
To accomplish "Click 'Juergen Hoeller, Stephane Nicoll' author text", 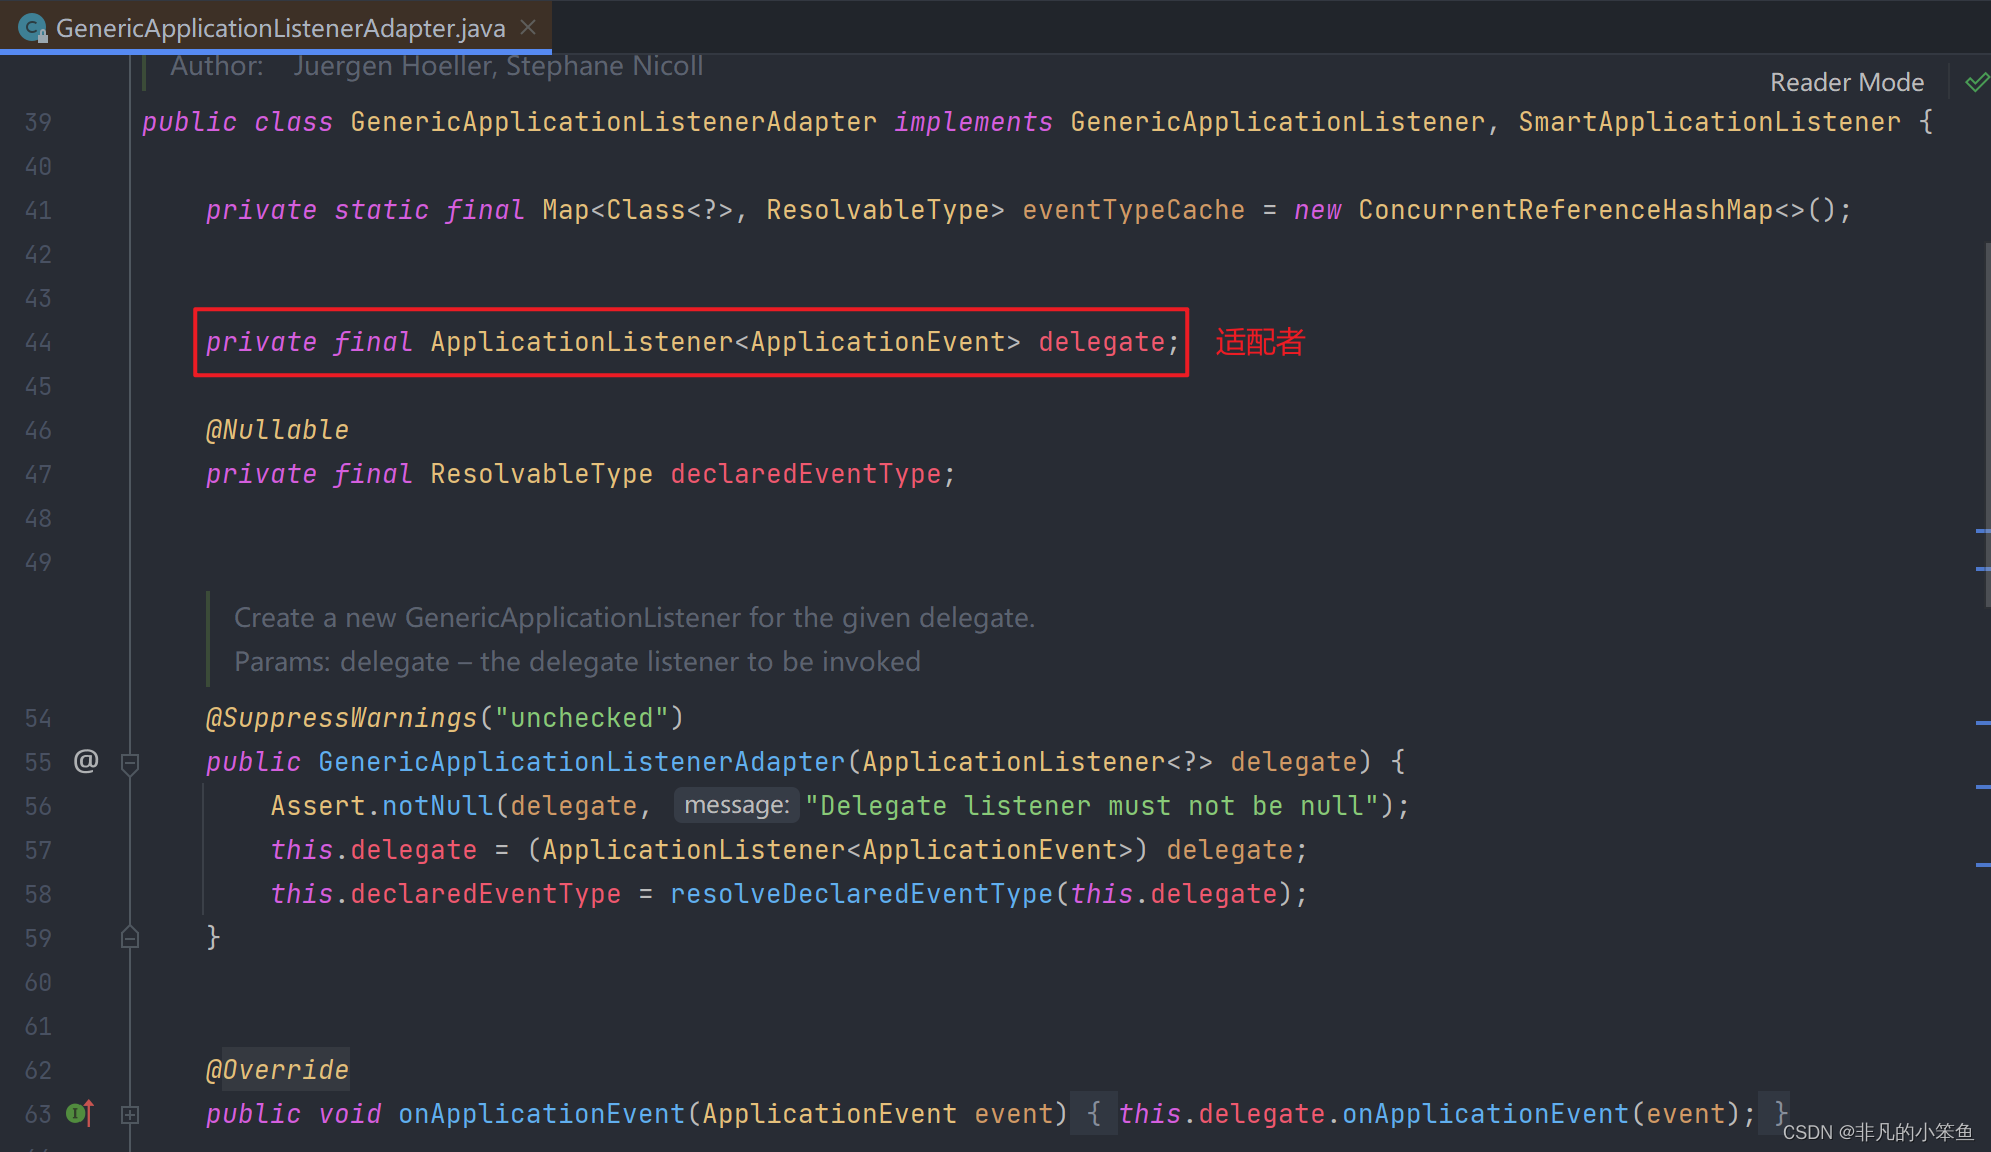I will [498, 66].
